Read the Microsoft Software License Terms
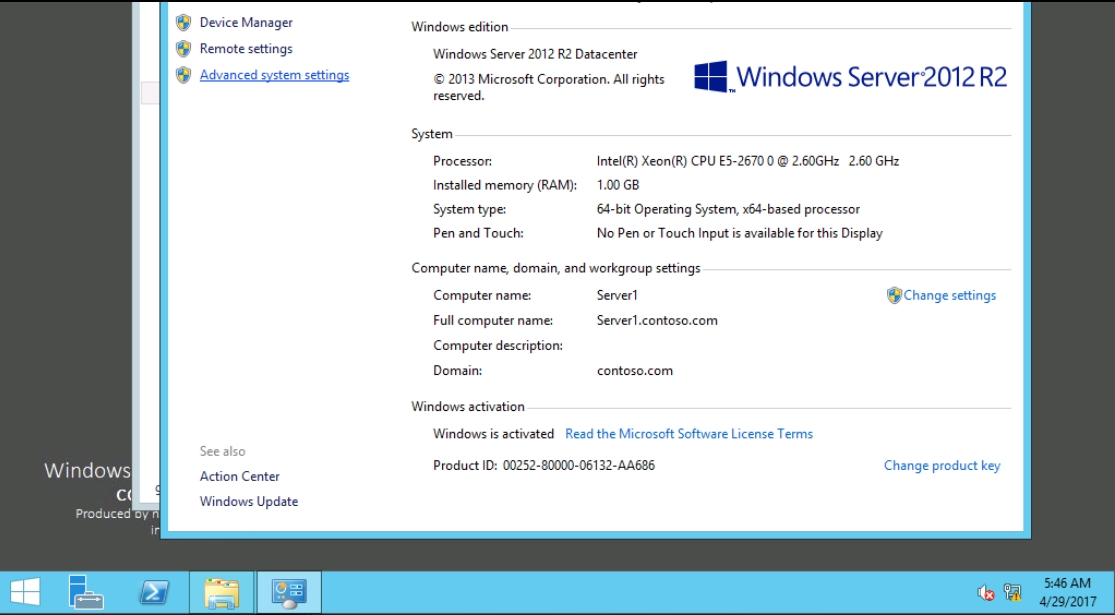1115x615 pixels. [688, 434]
